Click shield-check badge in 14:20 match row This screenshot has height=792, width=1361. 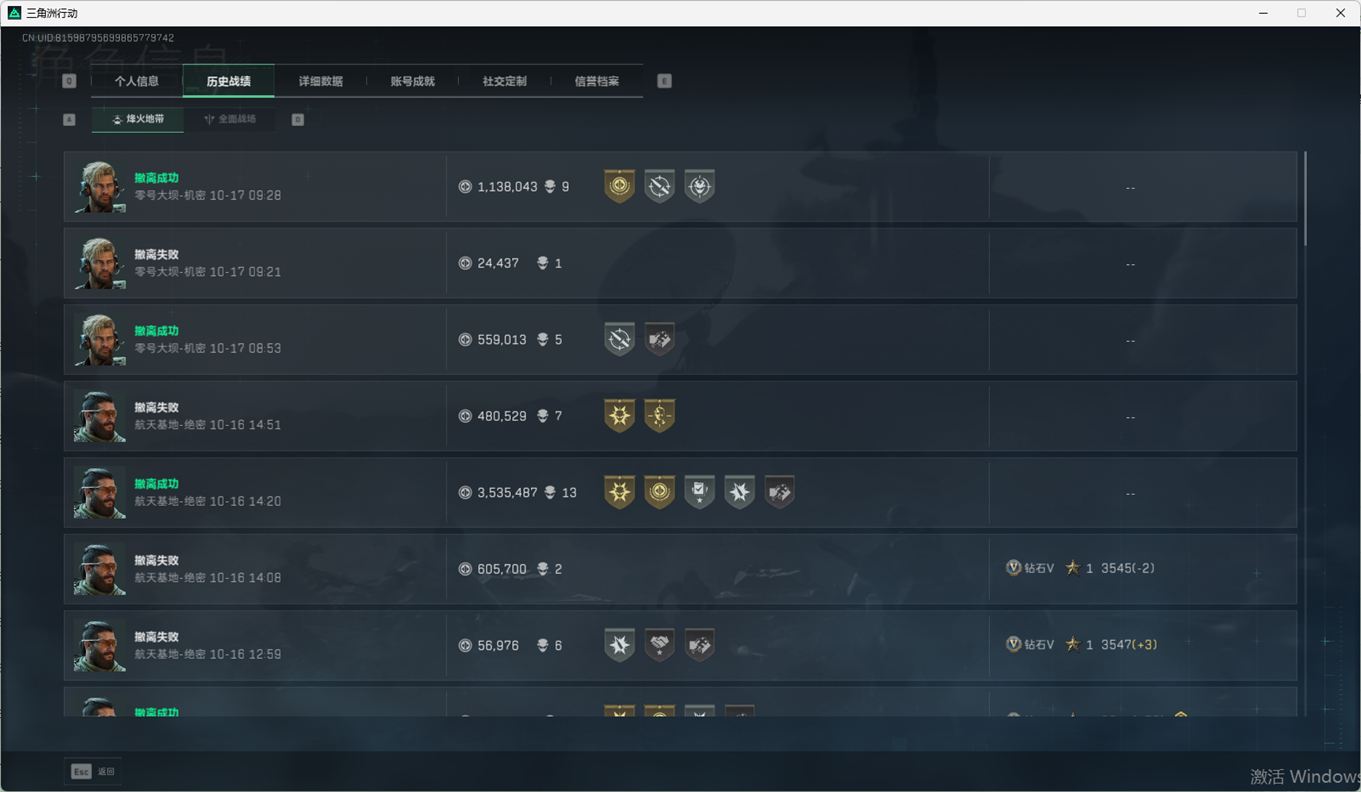tap(699, 492)
